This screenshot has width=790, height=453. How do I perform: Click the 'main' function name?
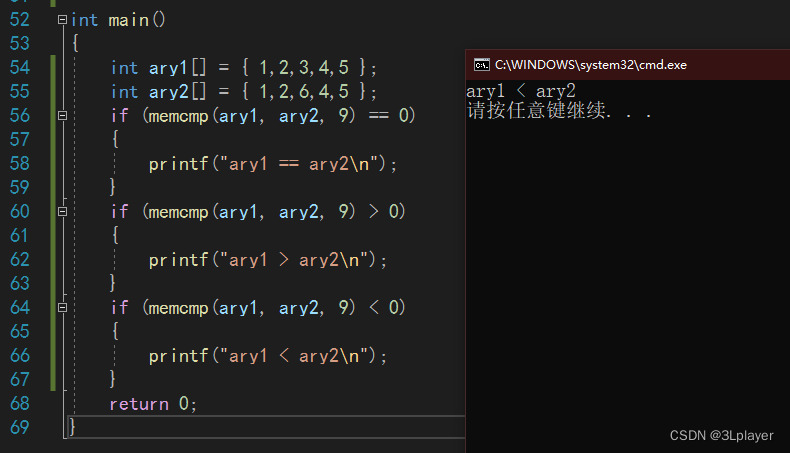click(128, 20)
